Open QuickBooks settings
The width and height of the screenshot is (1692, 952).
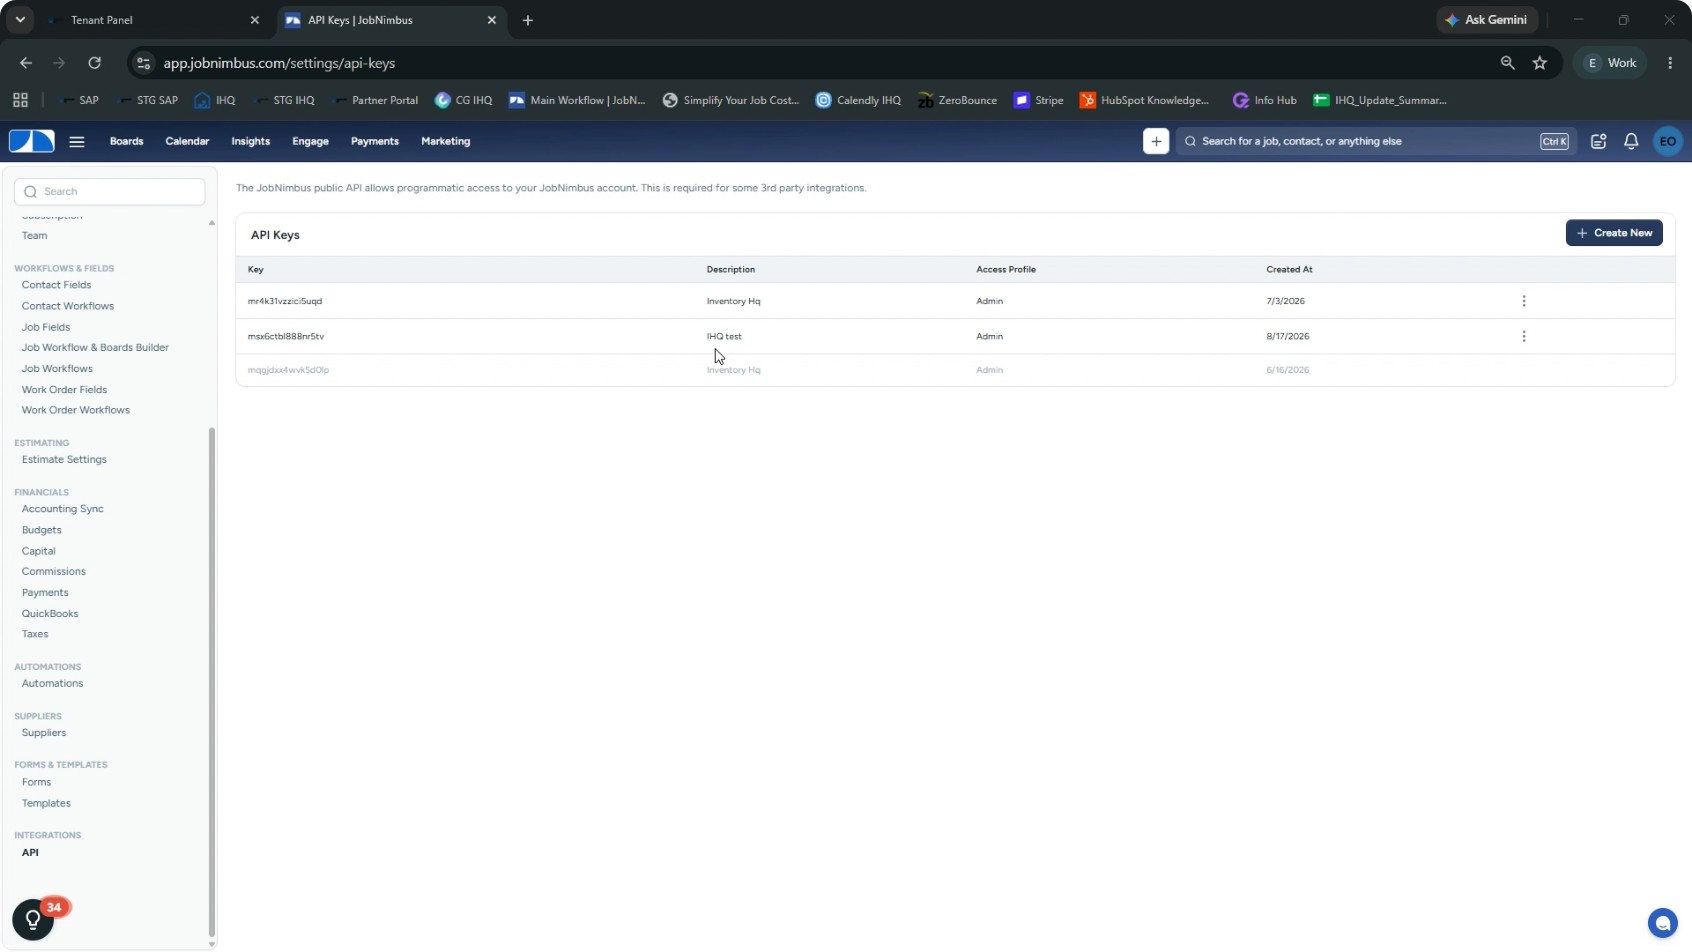pos(50,614)
